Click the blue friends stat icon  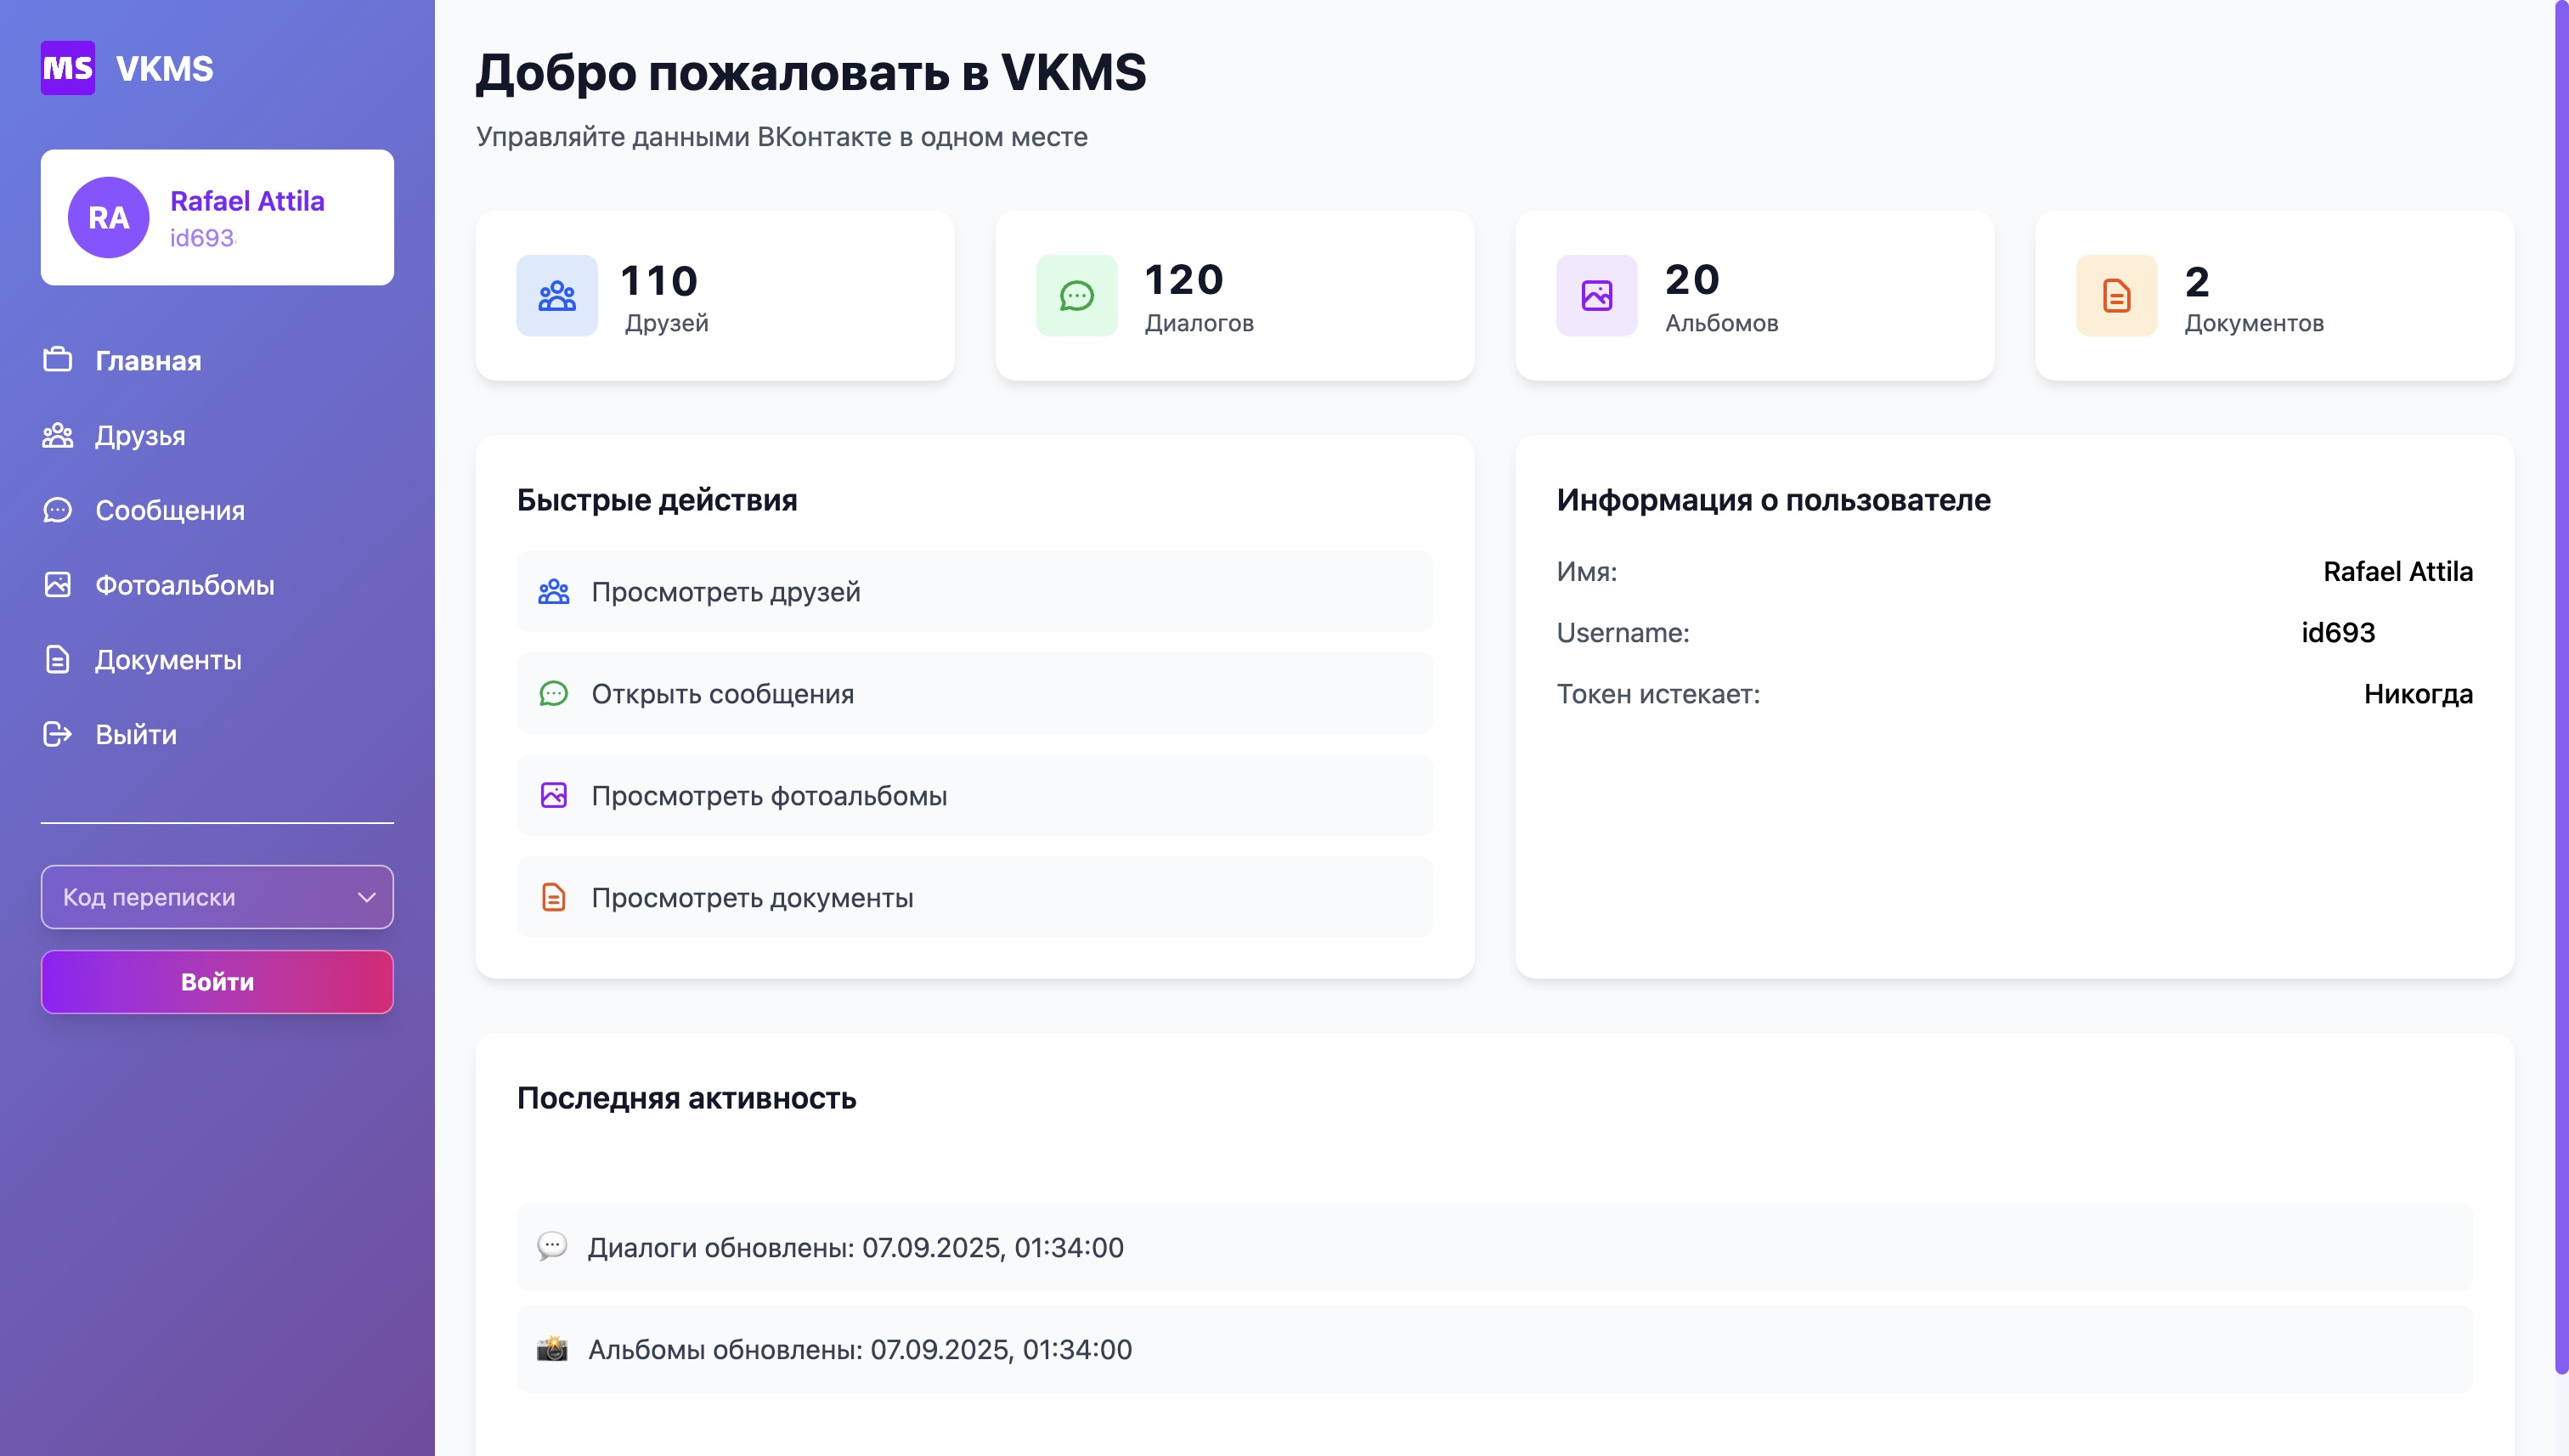click(x=556, y=295)
